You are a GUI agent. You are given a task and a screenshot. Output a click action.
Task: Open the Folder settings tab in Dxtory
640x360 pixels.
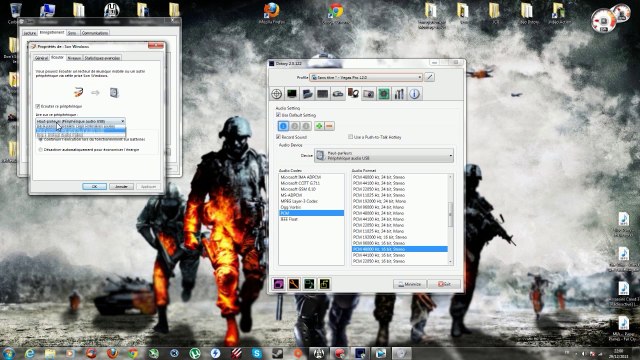[x=307, y=94]
